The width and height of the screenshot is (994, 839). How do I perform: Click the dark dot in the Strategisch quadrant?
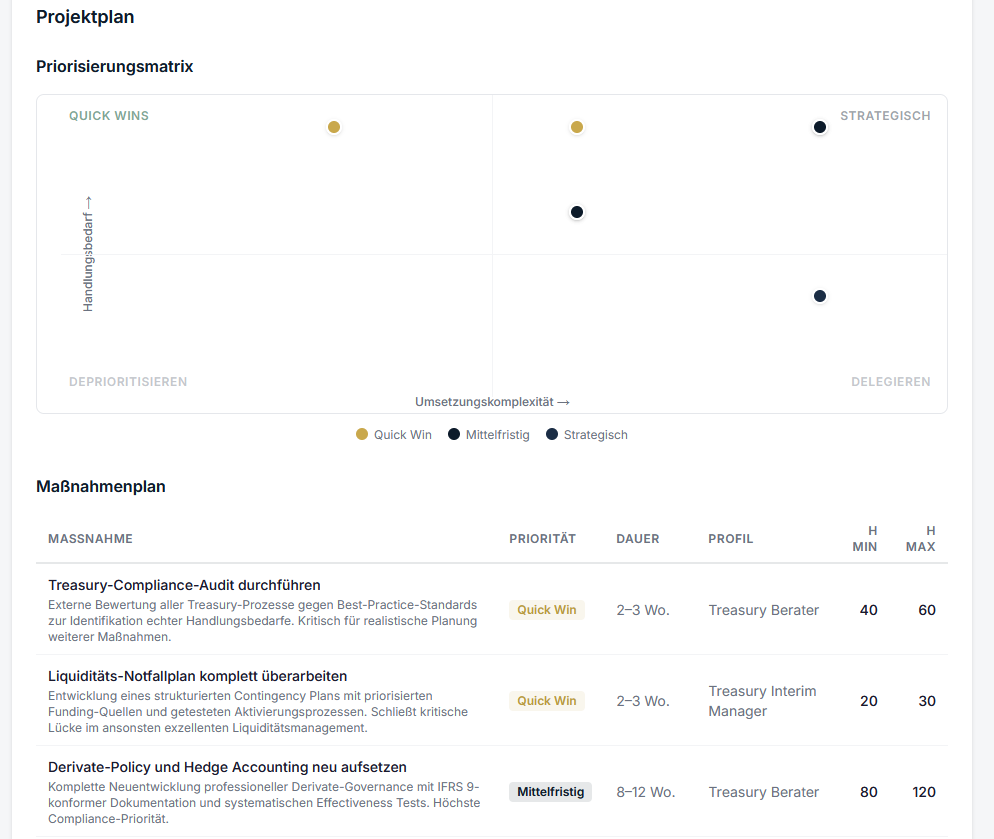[820, 127]
